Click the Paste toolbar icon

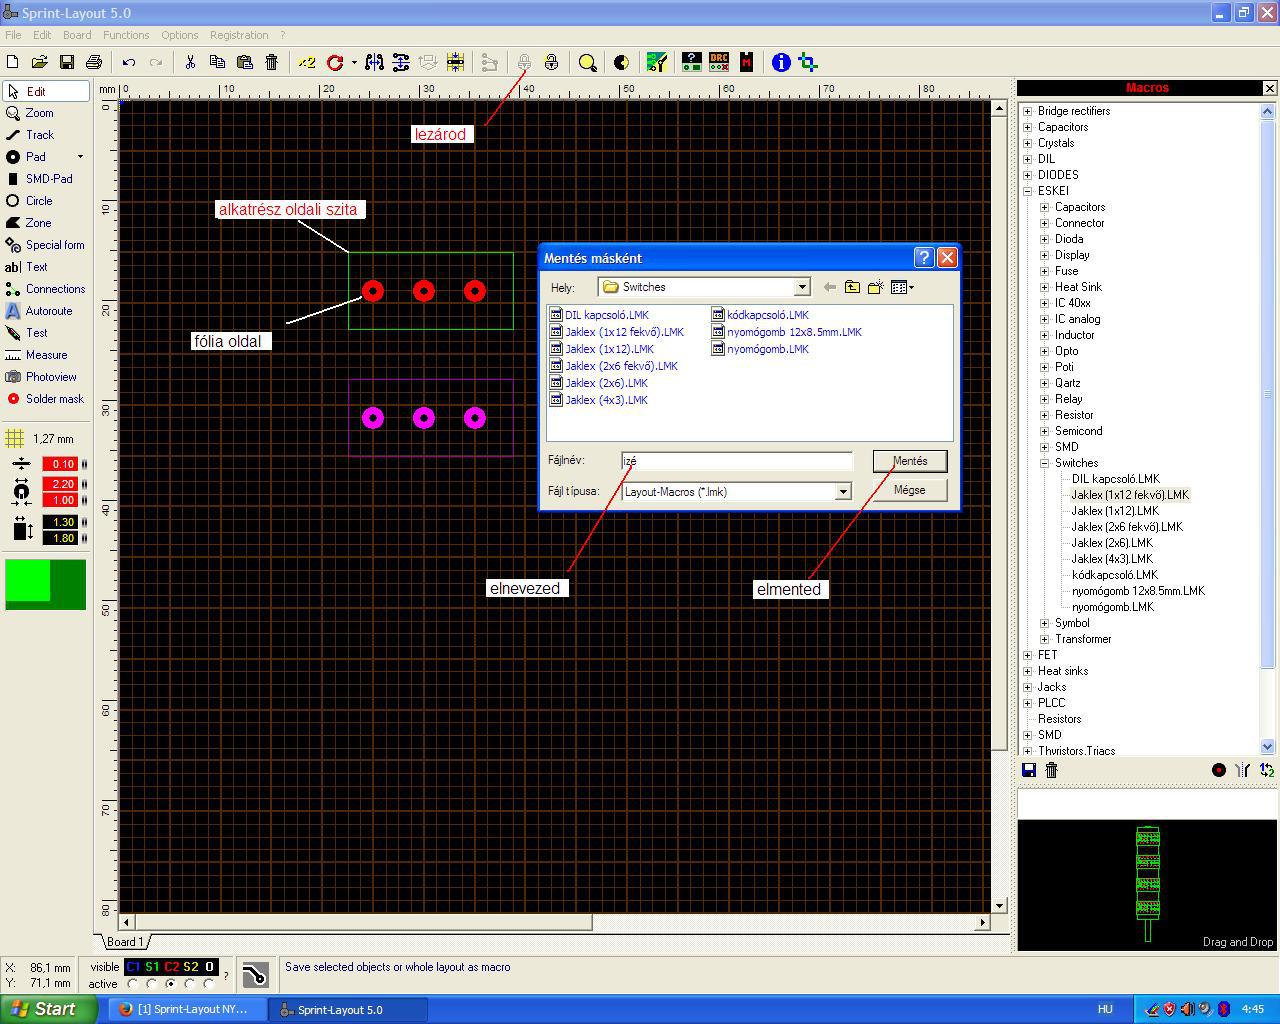pos(244,62)
